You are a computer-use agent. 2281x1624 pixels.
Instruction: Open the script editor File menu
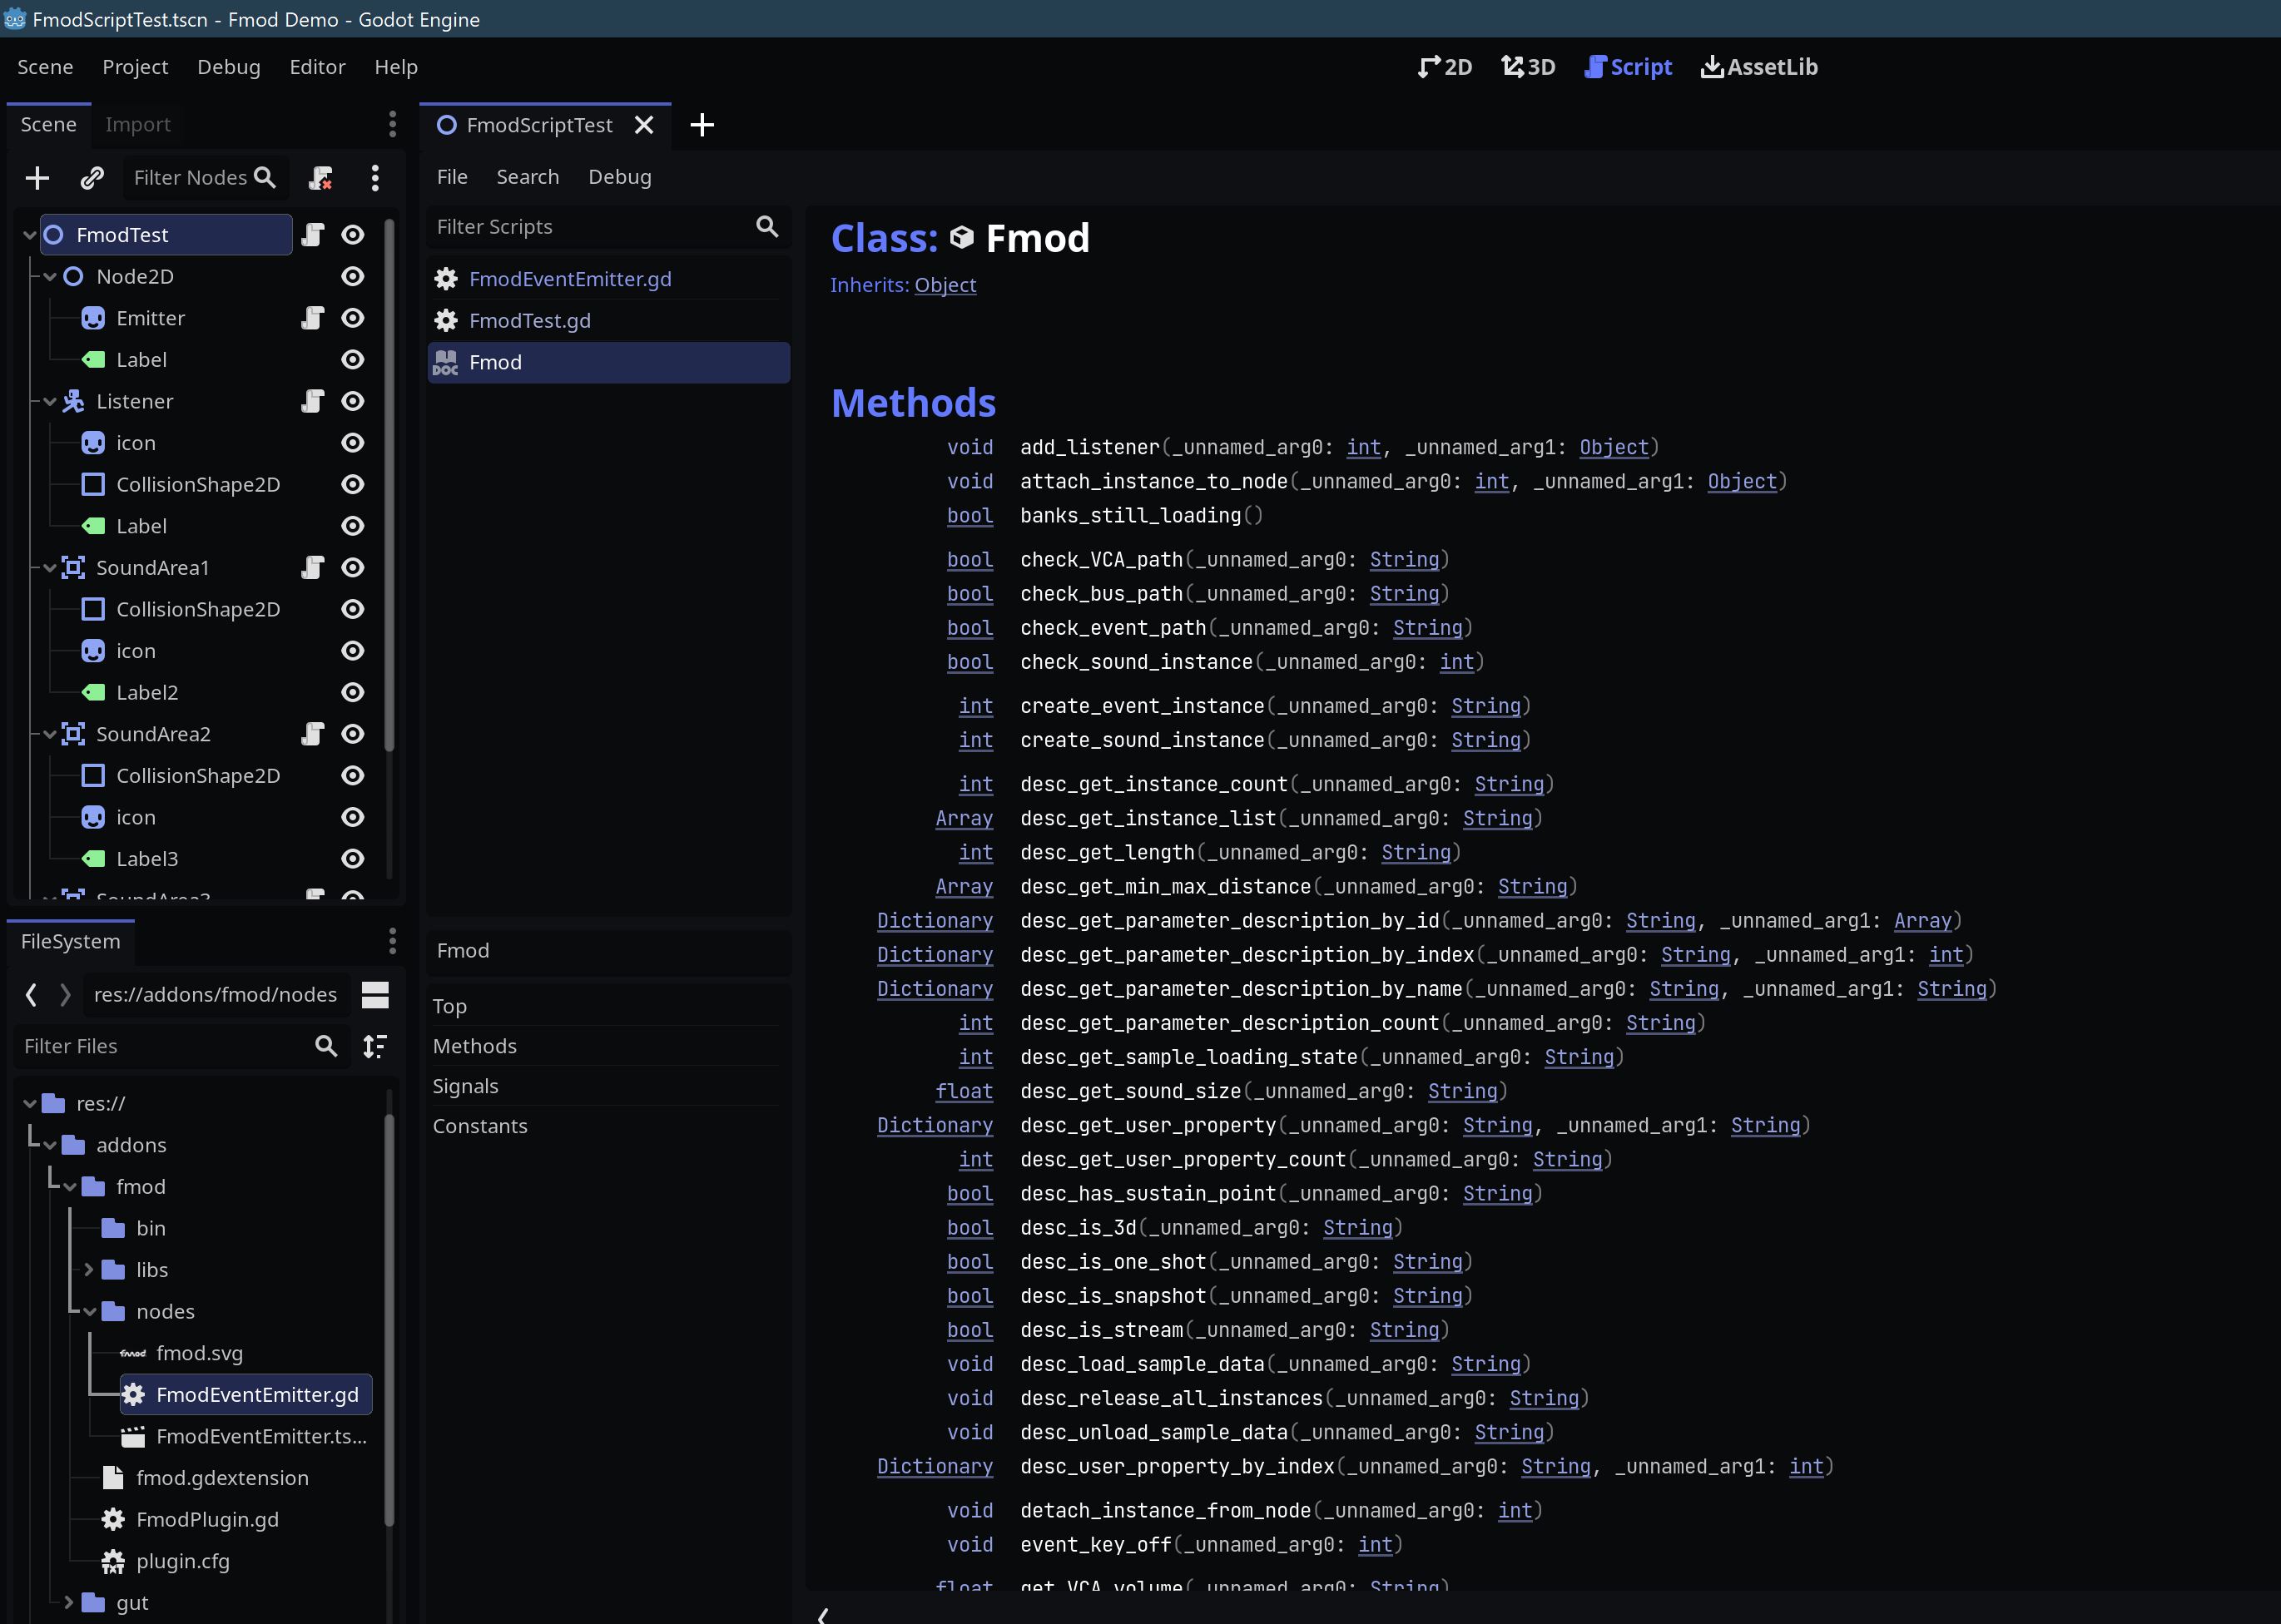click(x=452, y=177)
